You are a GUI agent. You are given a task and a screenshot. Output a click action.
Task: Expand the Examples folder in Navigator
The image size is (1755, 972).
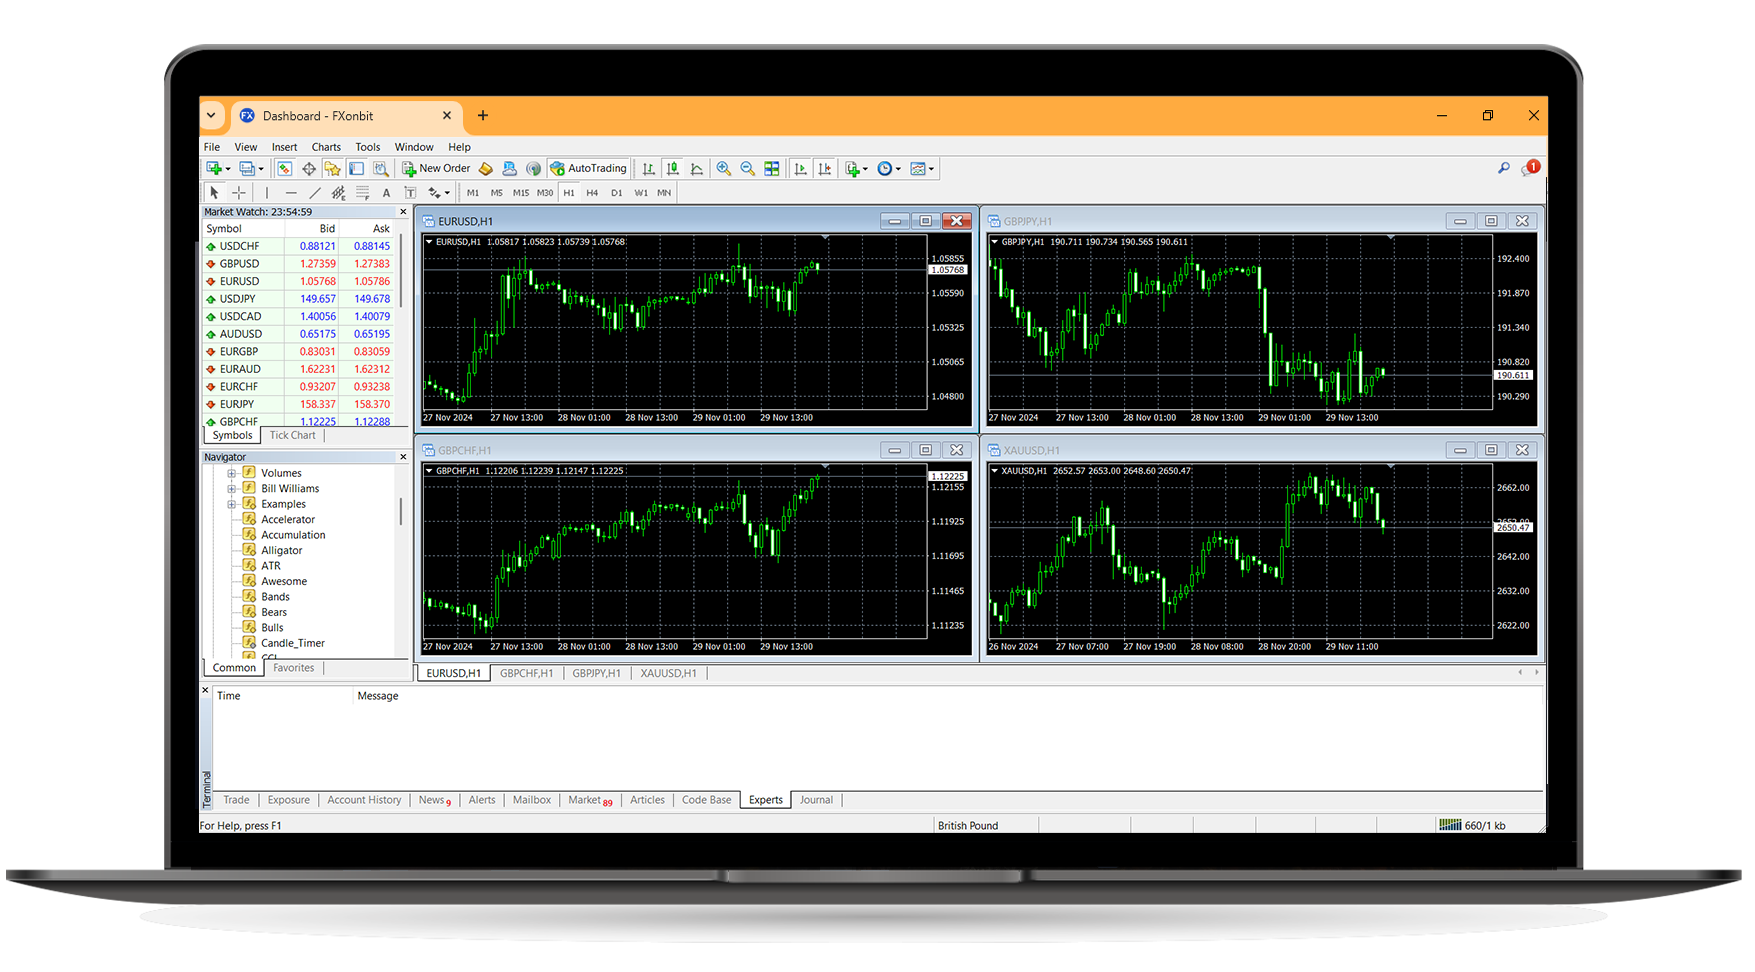click(x=232, y=503)
